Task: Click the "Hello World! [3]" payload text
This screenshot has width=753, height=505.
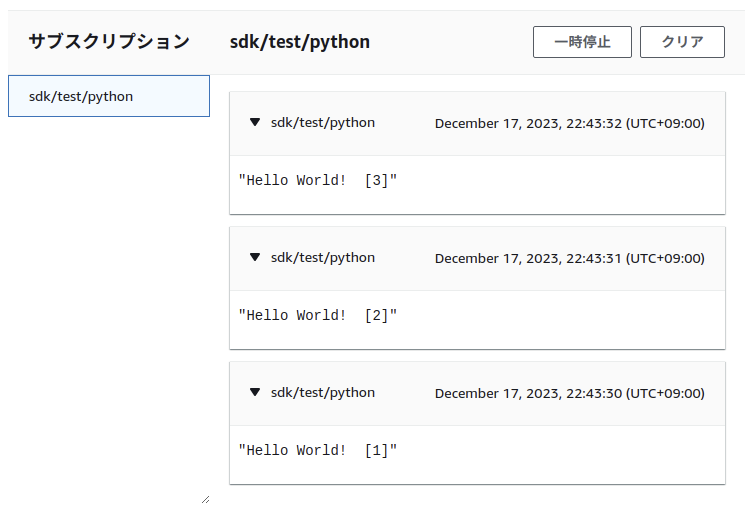Action: point(318,180)
